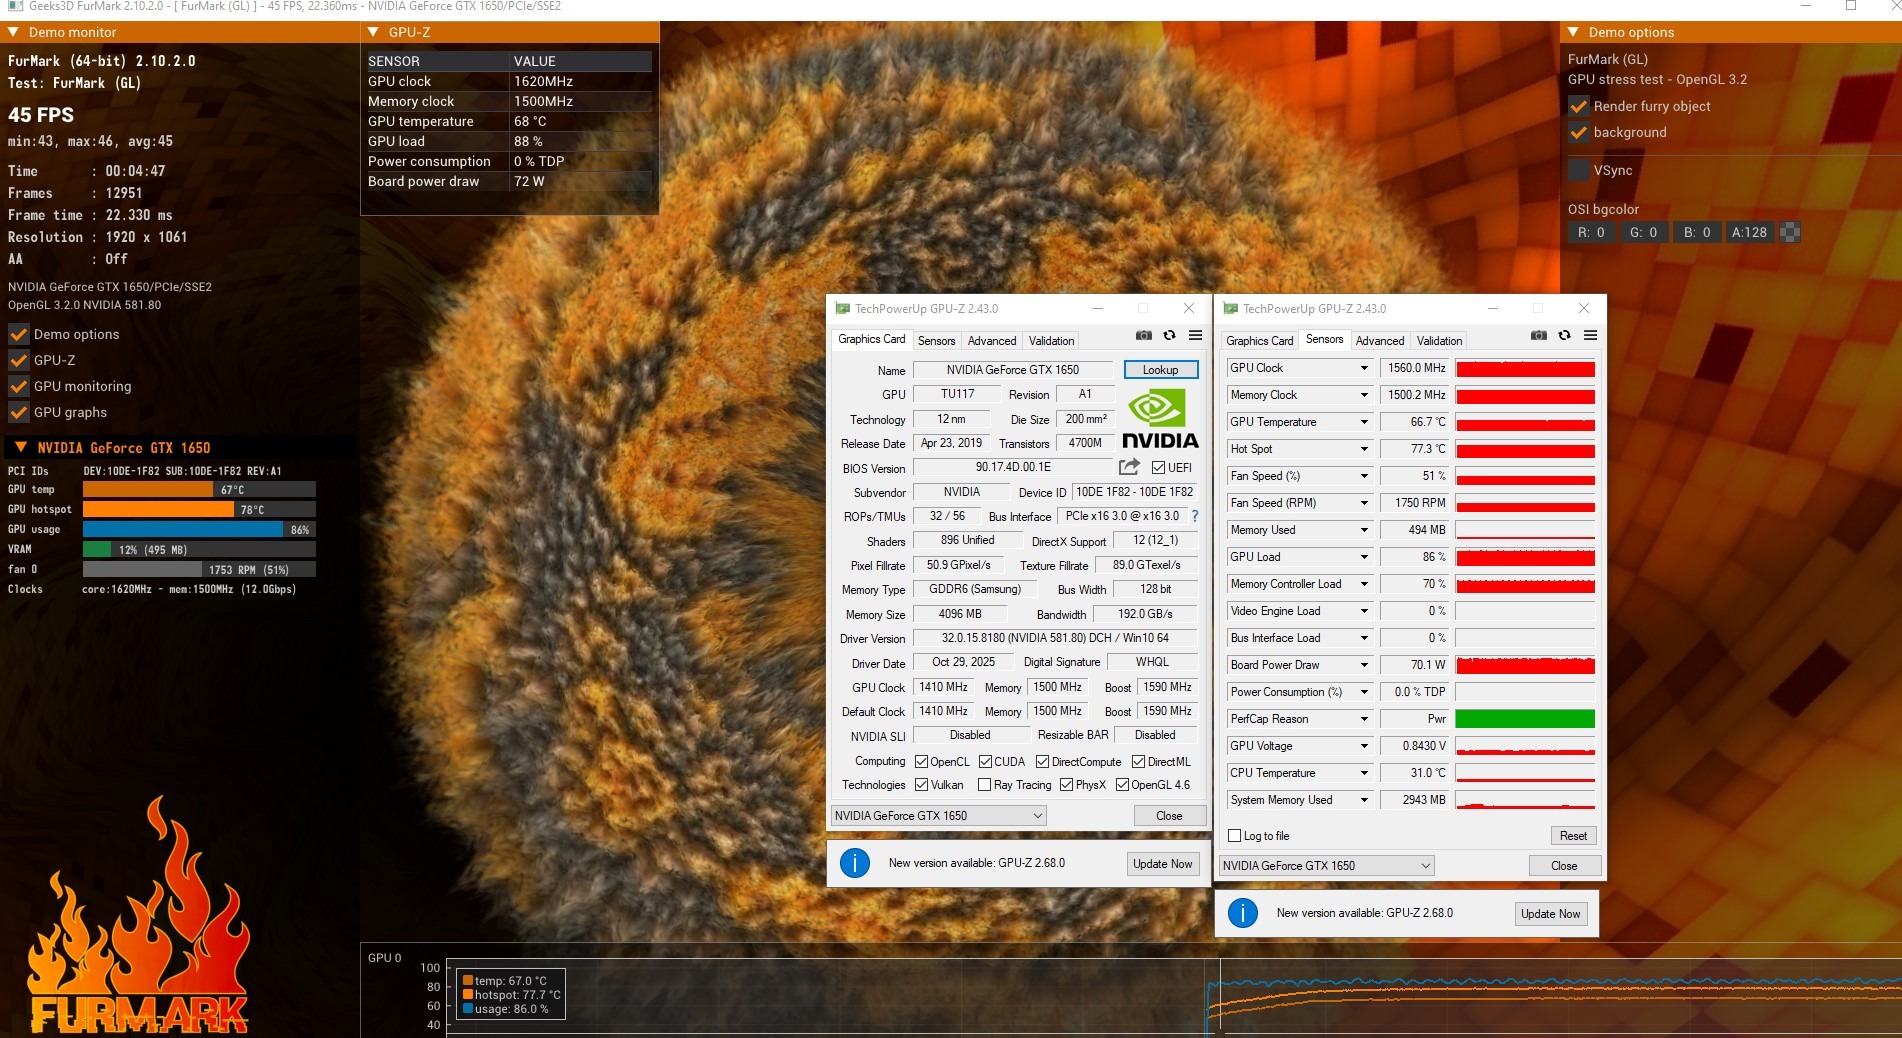Screen dimensions: 1902x1038
Task: Click the info icon in Sensors window update banner
Action: [x=1243, y=913]
